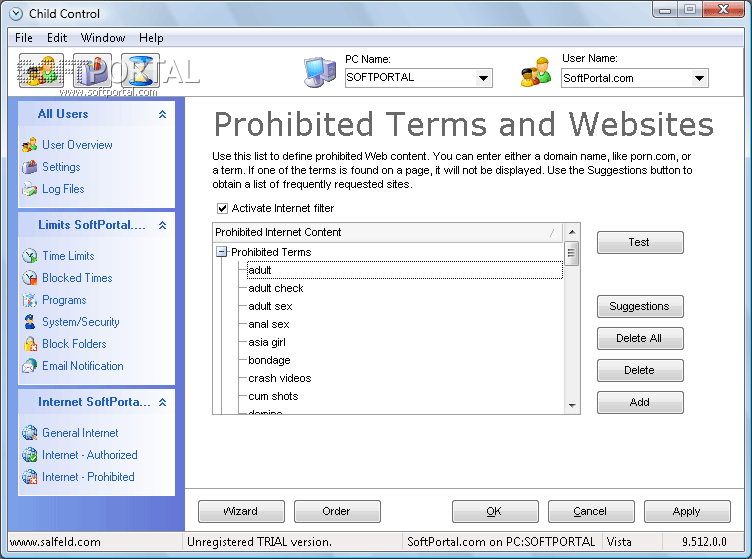
Task: Click version 9.512.0.0 in status bar
Action: coord(705,542)
